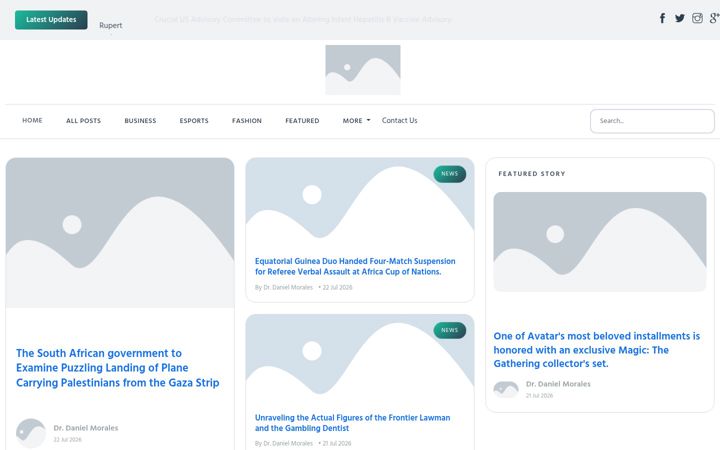Expand the More dropdown menu
Image resolution: width=720 pixels, height=450 pixels.
coord(356,121)
